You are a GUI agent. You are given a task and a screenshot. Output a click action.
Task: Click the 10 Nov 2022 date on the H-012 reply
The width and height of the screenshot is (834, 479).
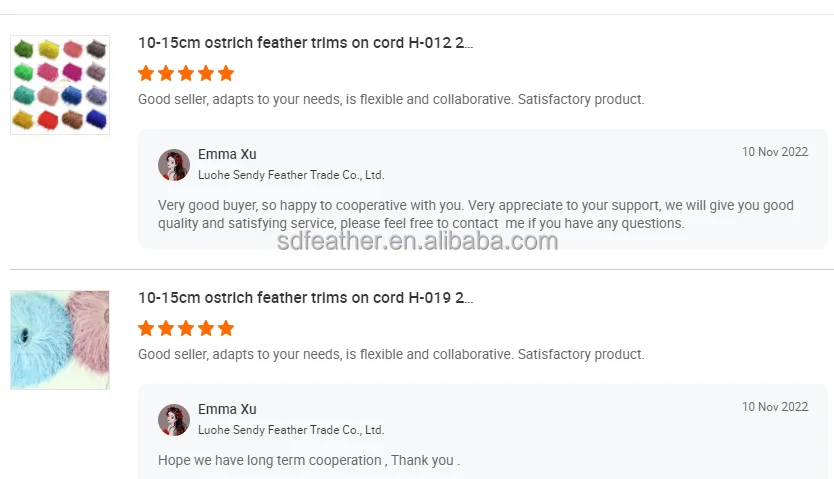(774, 152)
